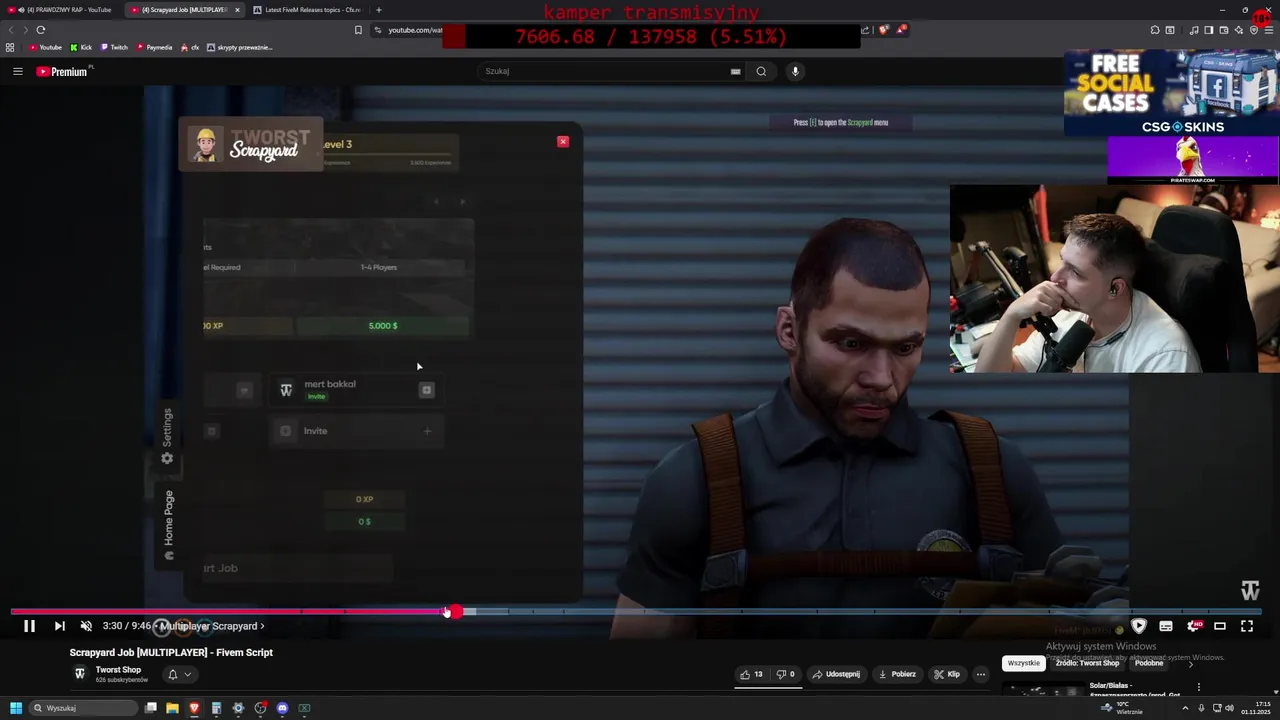Open the Brave VPN icon
Viewport: 1280px width, 720px height.
(x=1254, y=30)
